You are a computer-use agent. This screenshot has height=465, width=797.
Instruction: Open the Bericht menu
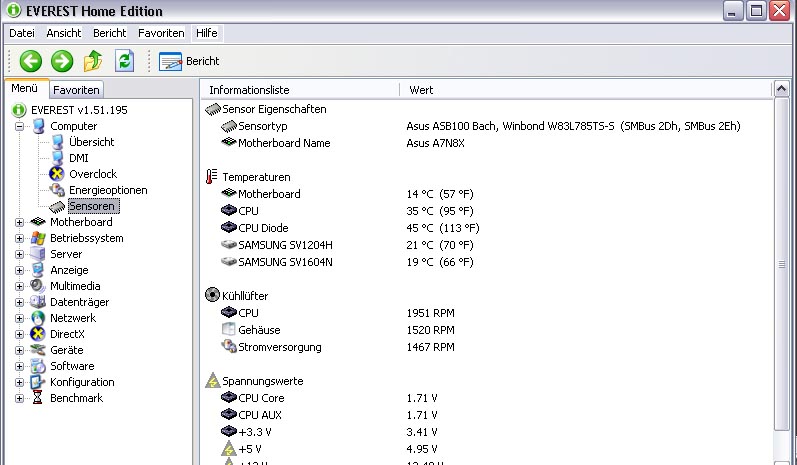109,33
